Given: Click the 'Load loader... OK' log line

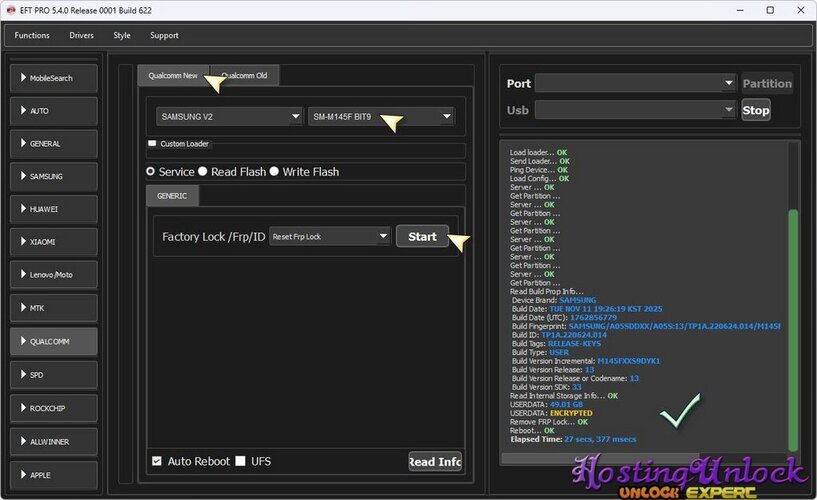Looking at the screenshot, I should point(538,153).
